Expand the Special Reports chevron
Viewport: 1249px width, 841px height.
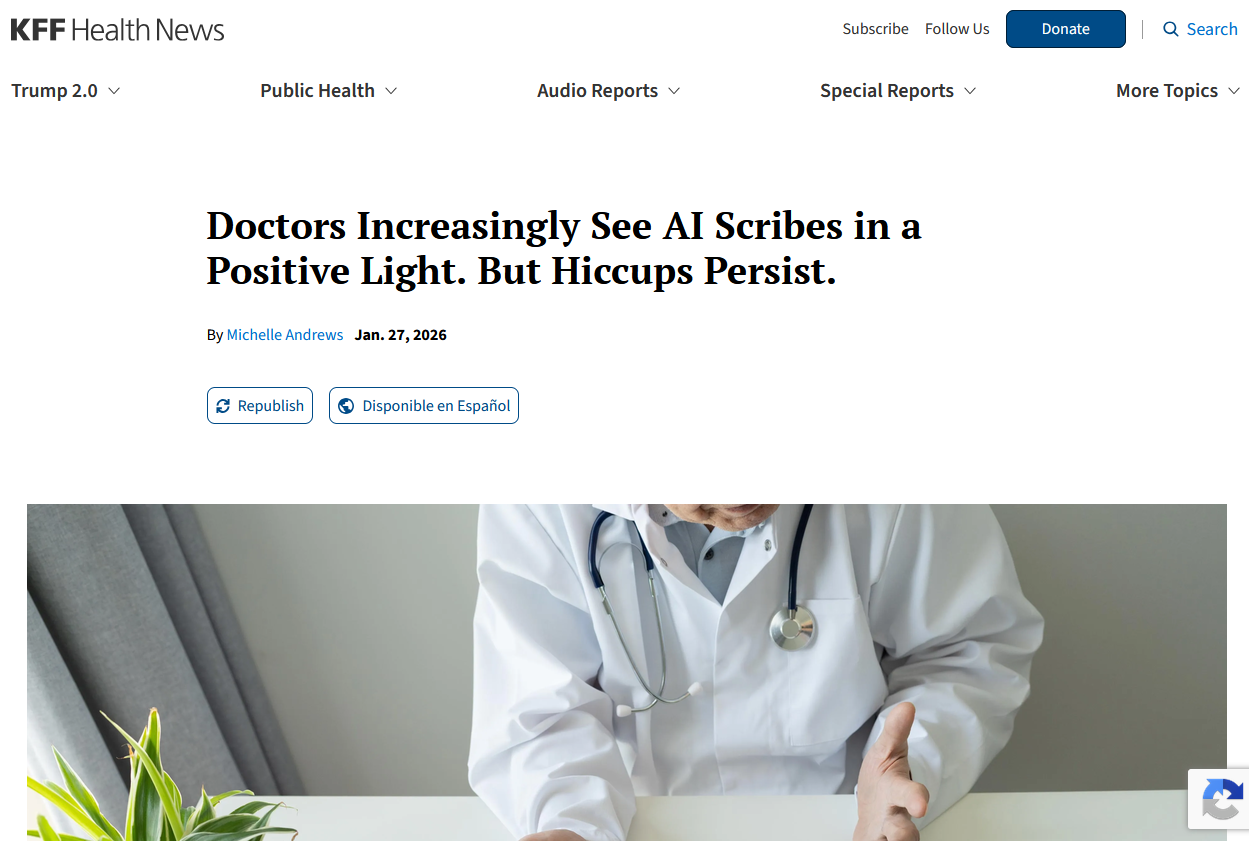click(x=970, y=91)
